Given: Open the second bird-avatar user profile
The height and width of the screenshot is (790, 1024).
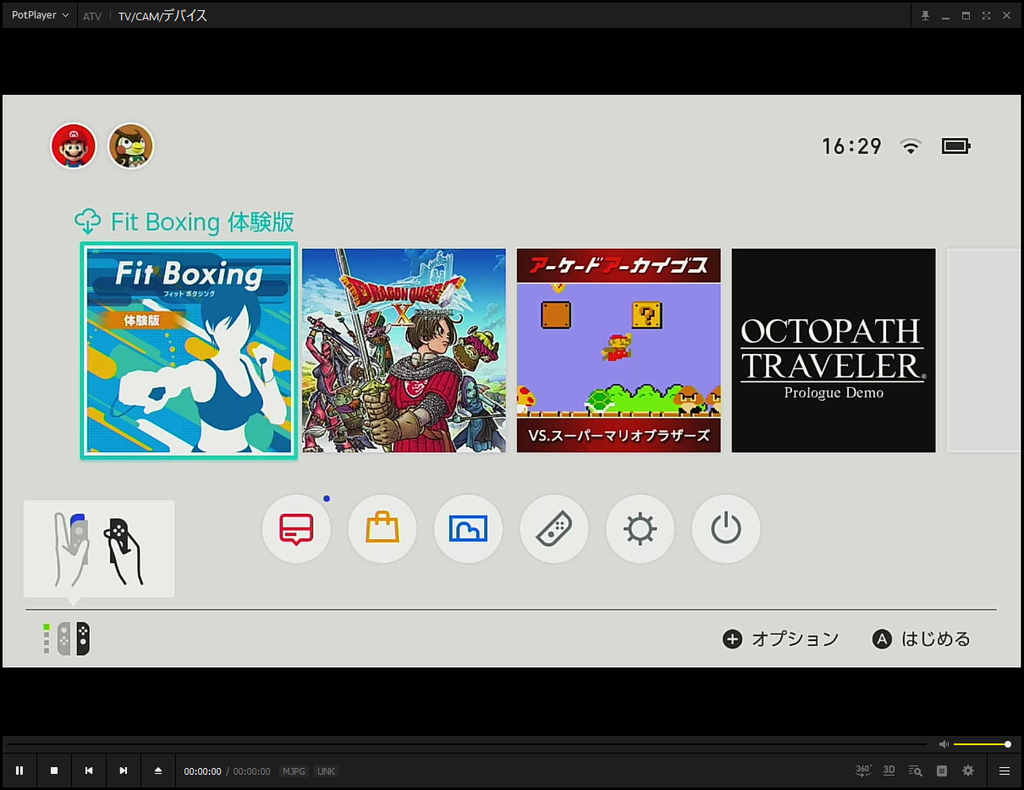Looking at the screenshot, I should 131,146.
